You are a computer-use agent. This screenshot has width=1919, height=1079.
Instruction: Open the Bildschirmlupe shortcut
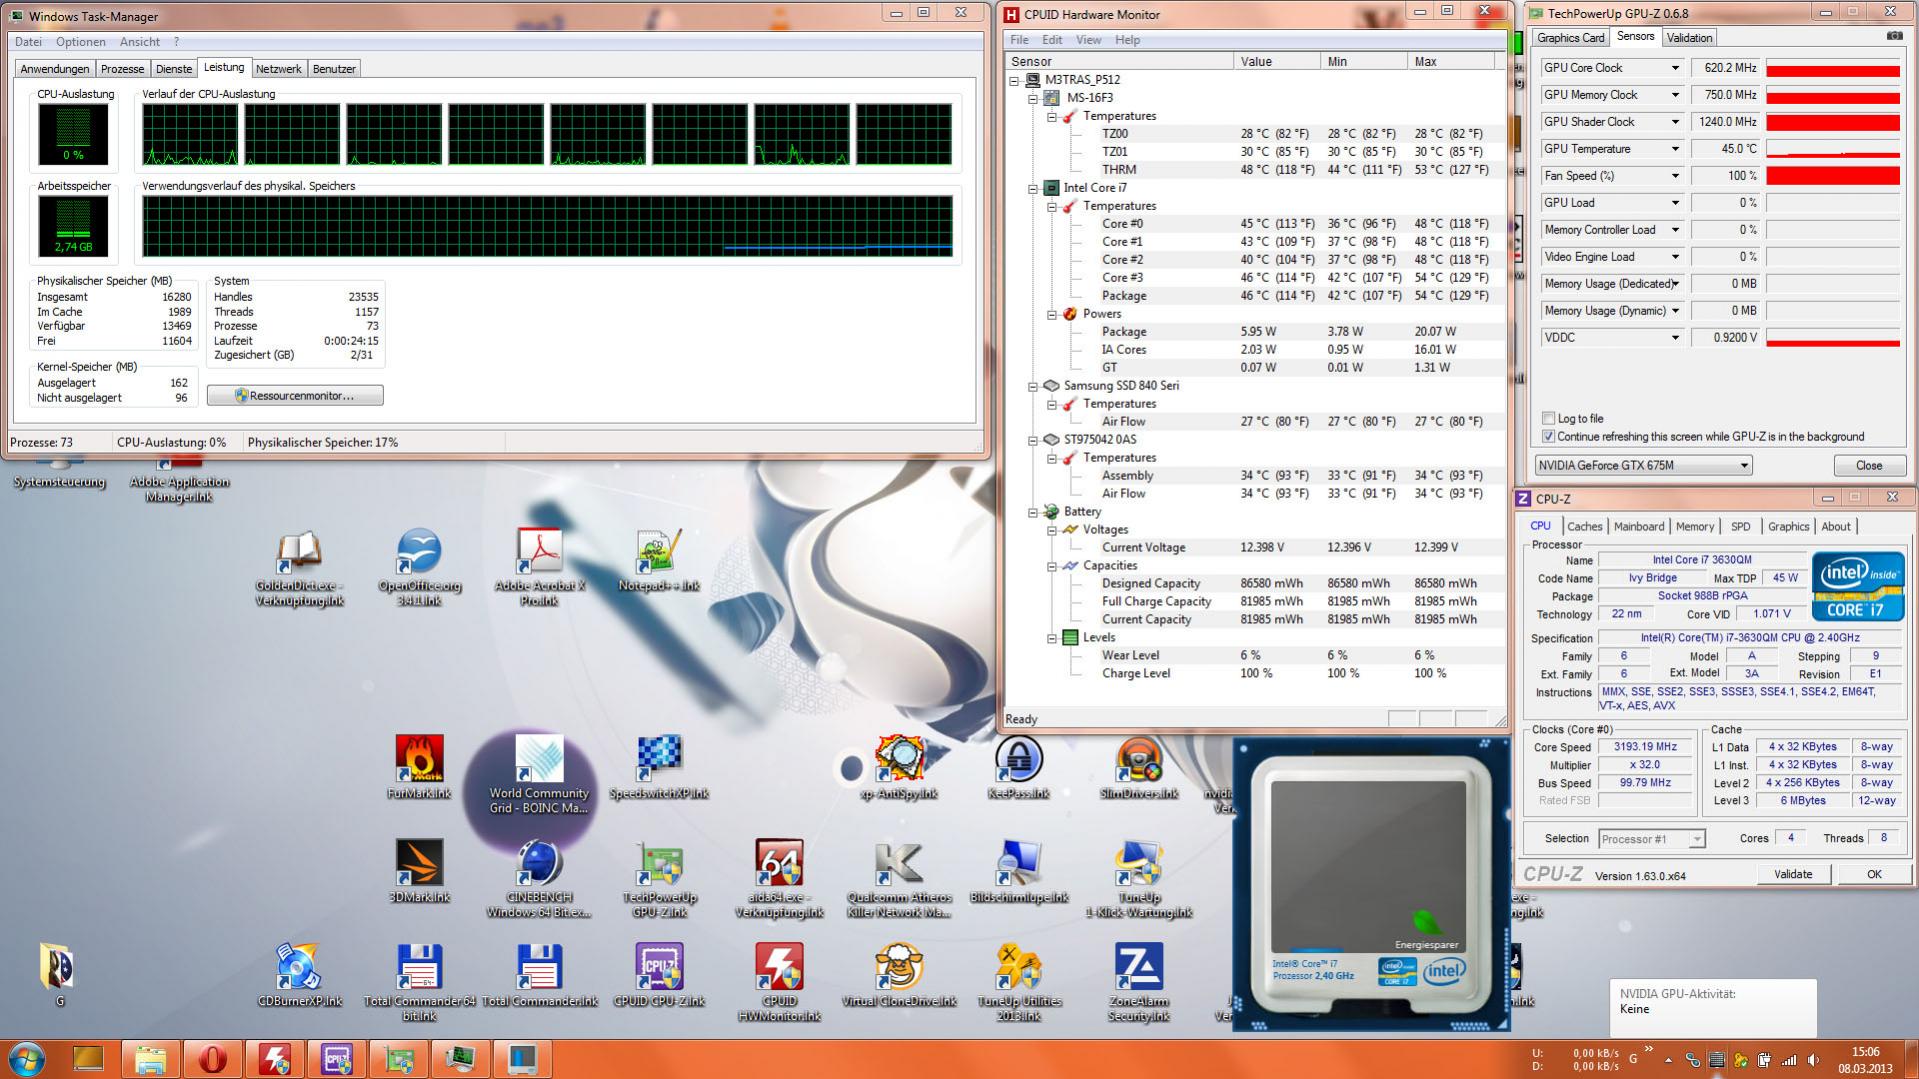[x=1018, y=870]
